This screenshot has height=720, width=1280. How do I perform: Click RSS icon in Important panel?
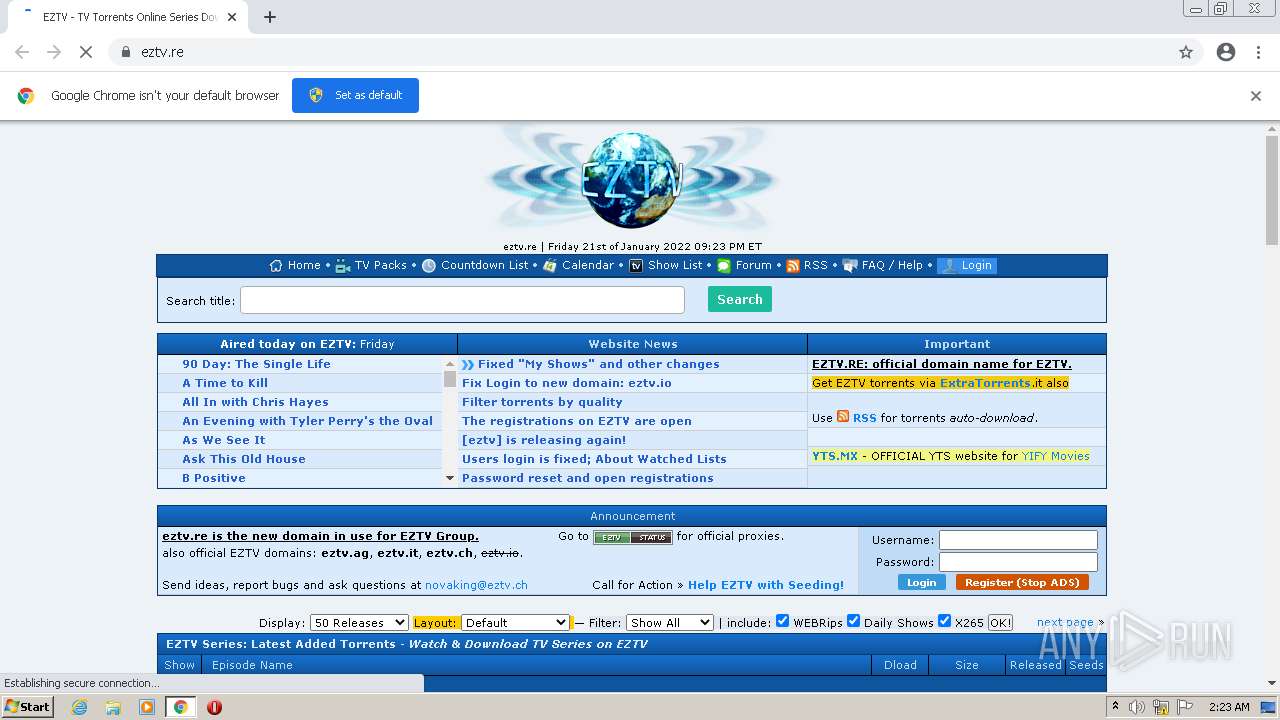(x=843, y=417)
